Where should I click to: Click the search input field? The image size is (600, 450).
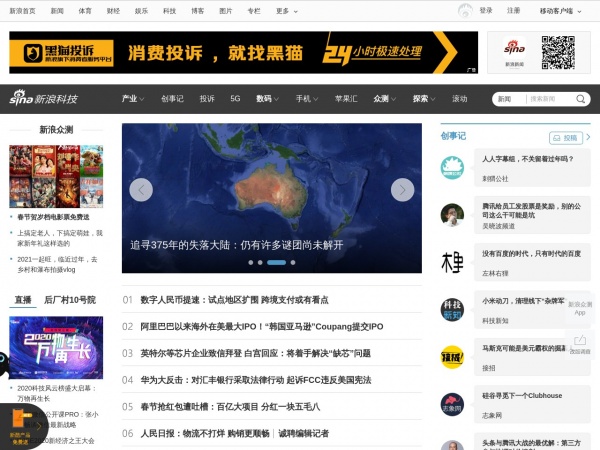[x=550, y=99]
